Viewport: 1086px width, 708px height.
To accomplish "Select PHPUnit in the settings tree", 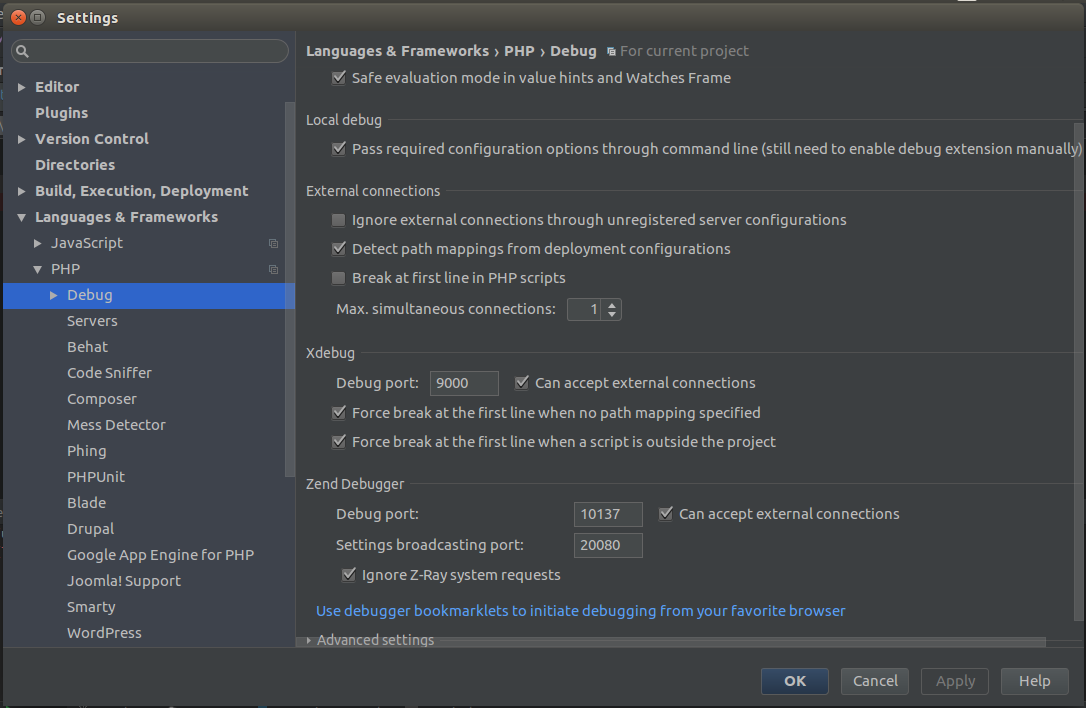I will (x=96, y=477).
